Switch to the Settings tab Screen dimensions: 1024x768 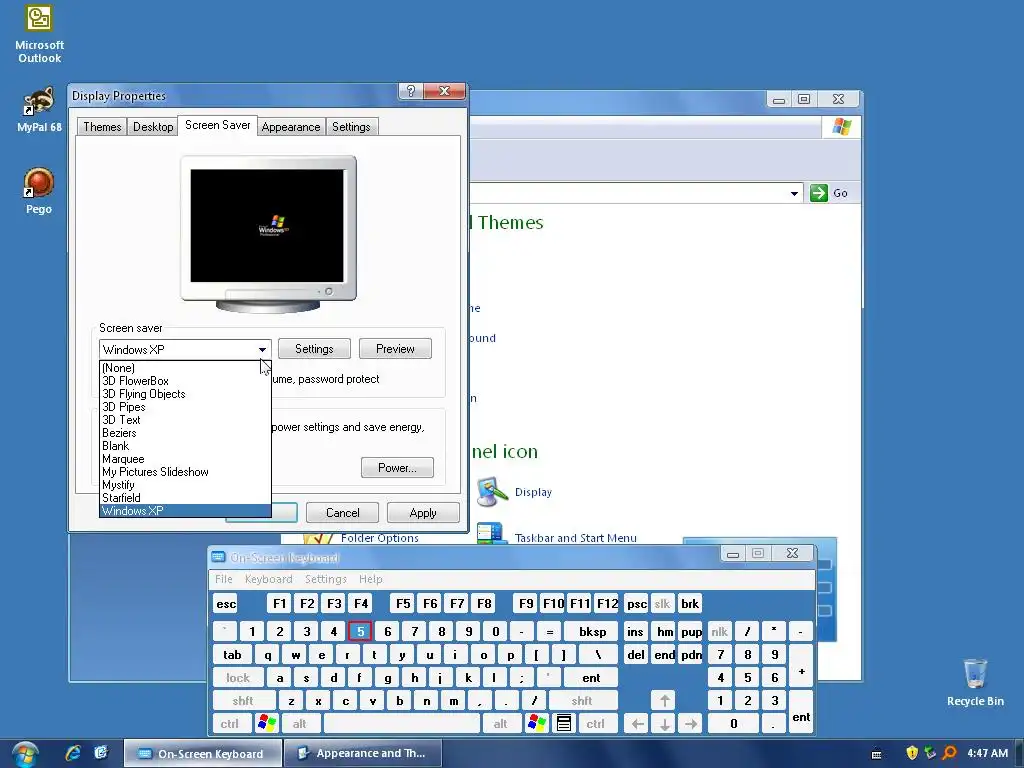tap(351, 127)
